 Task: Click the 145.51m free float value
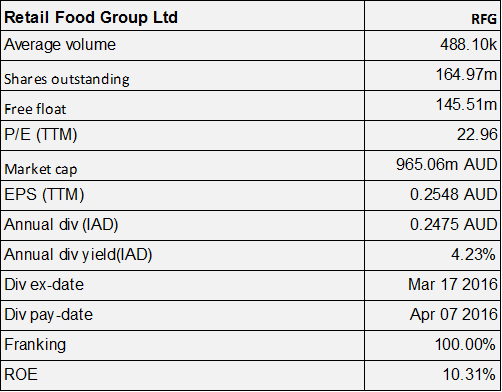pyautogui.click(x=466, y=104)
